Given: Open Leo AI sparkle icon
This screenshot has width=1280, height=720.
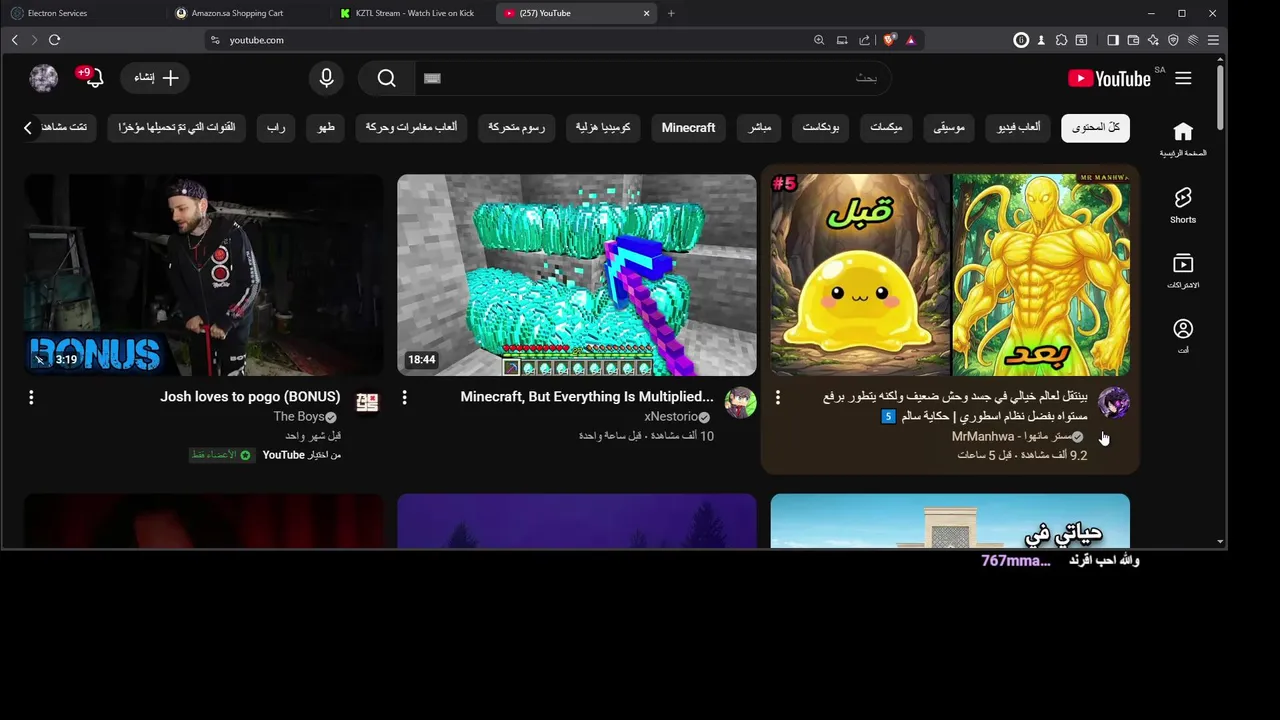Looking at the screenshot, I should point(1153,40).
